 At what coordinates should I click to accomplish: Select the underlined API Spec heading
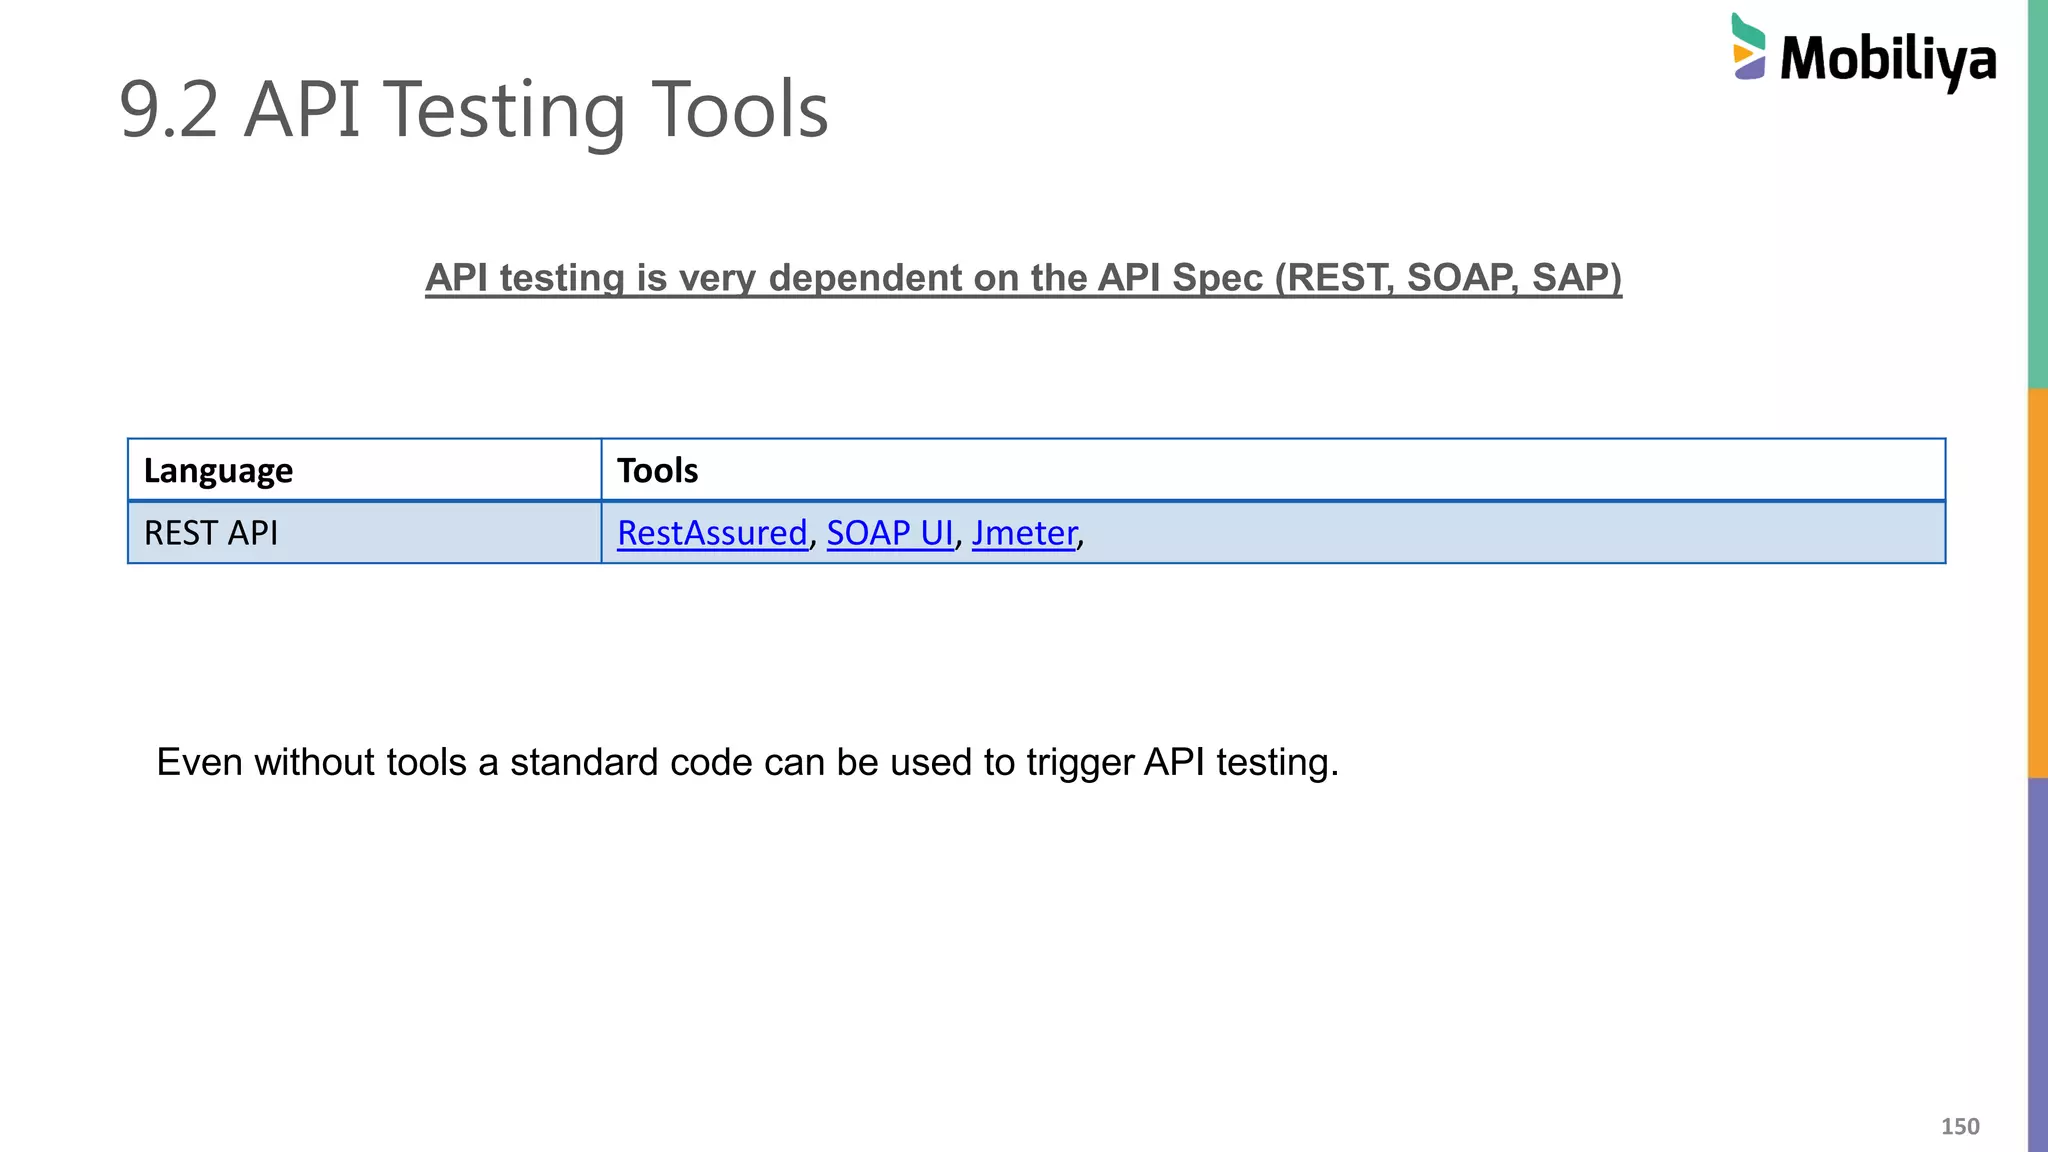(1023, 278)
